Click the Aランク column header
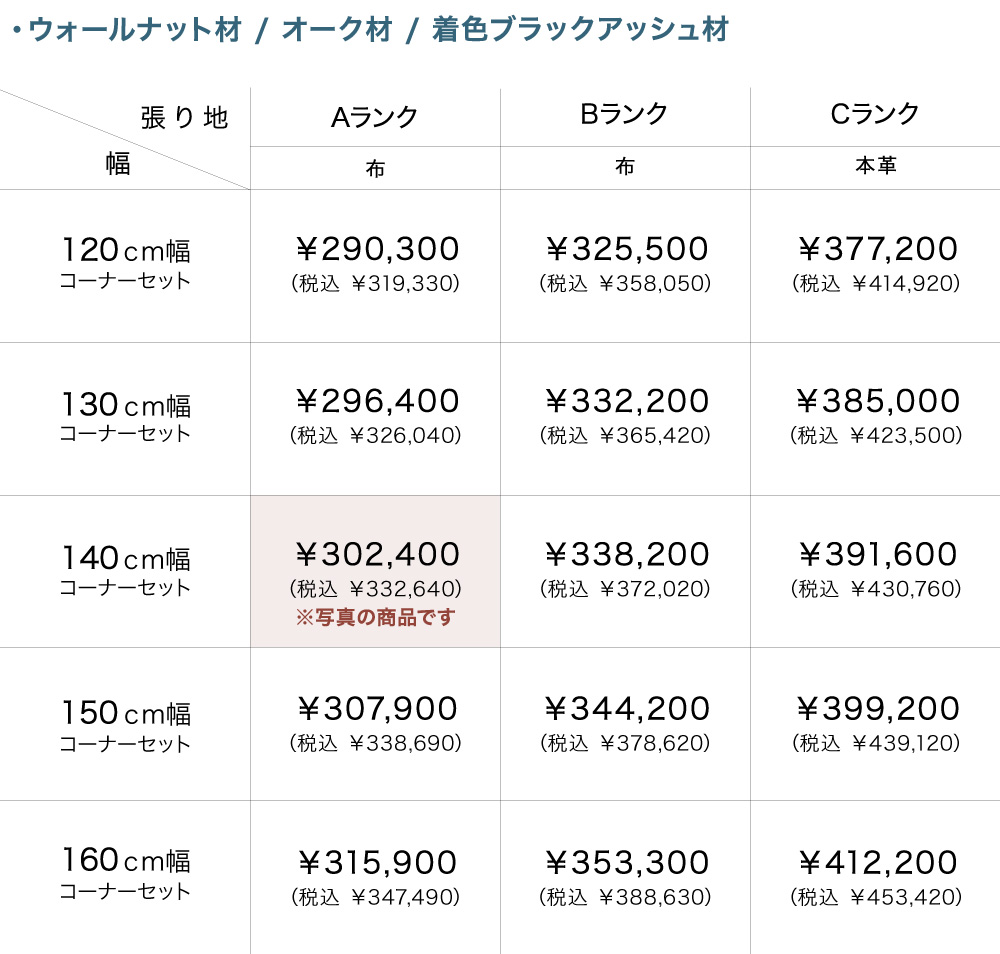Image resolution: width=1000 pixels, height=954 pixels. (375, 117)
